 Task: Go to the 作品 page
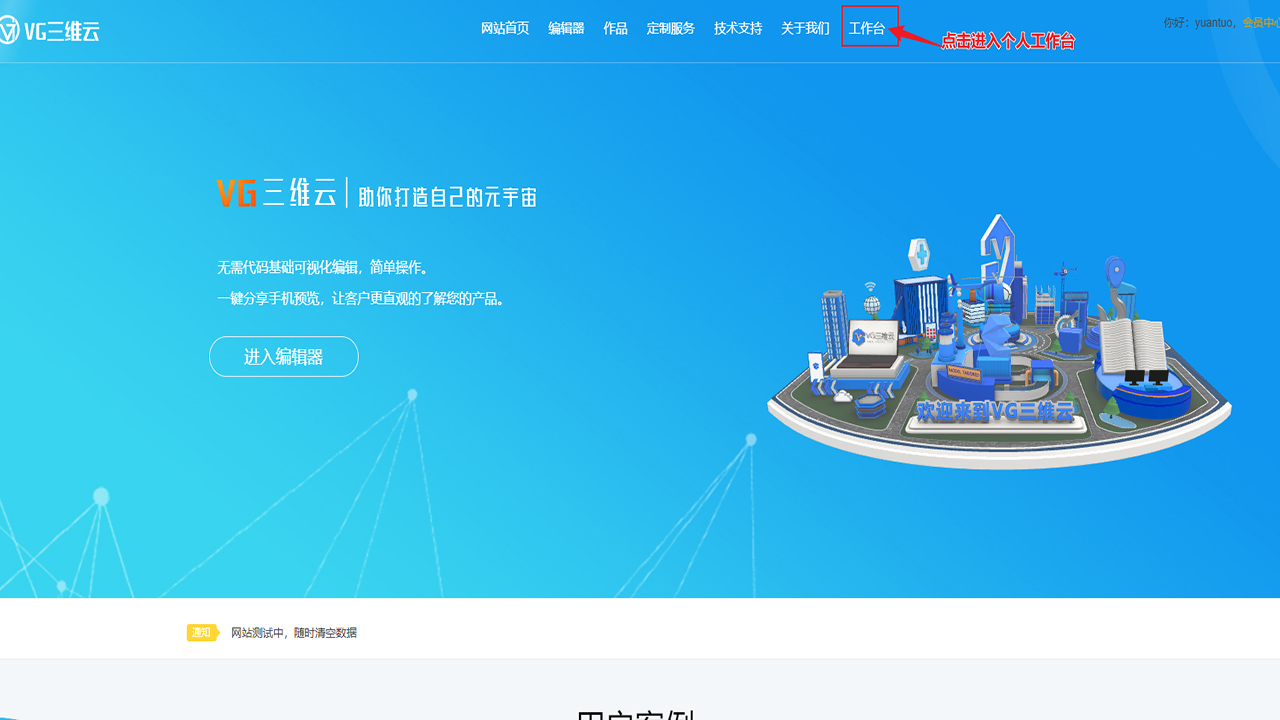615,29
